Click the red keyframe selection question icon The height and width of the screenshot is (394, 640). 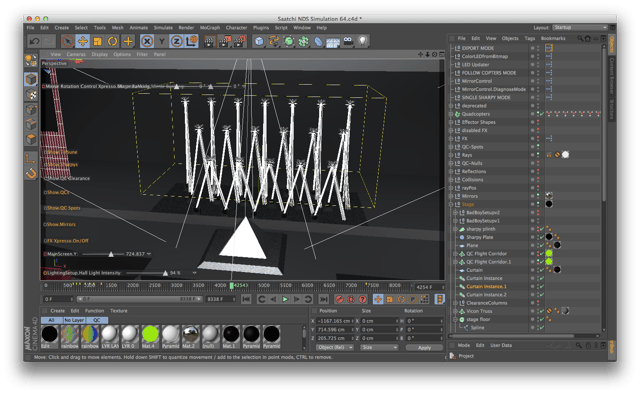coord(362,299)
